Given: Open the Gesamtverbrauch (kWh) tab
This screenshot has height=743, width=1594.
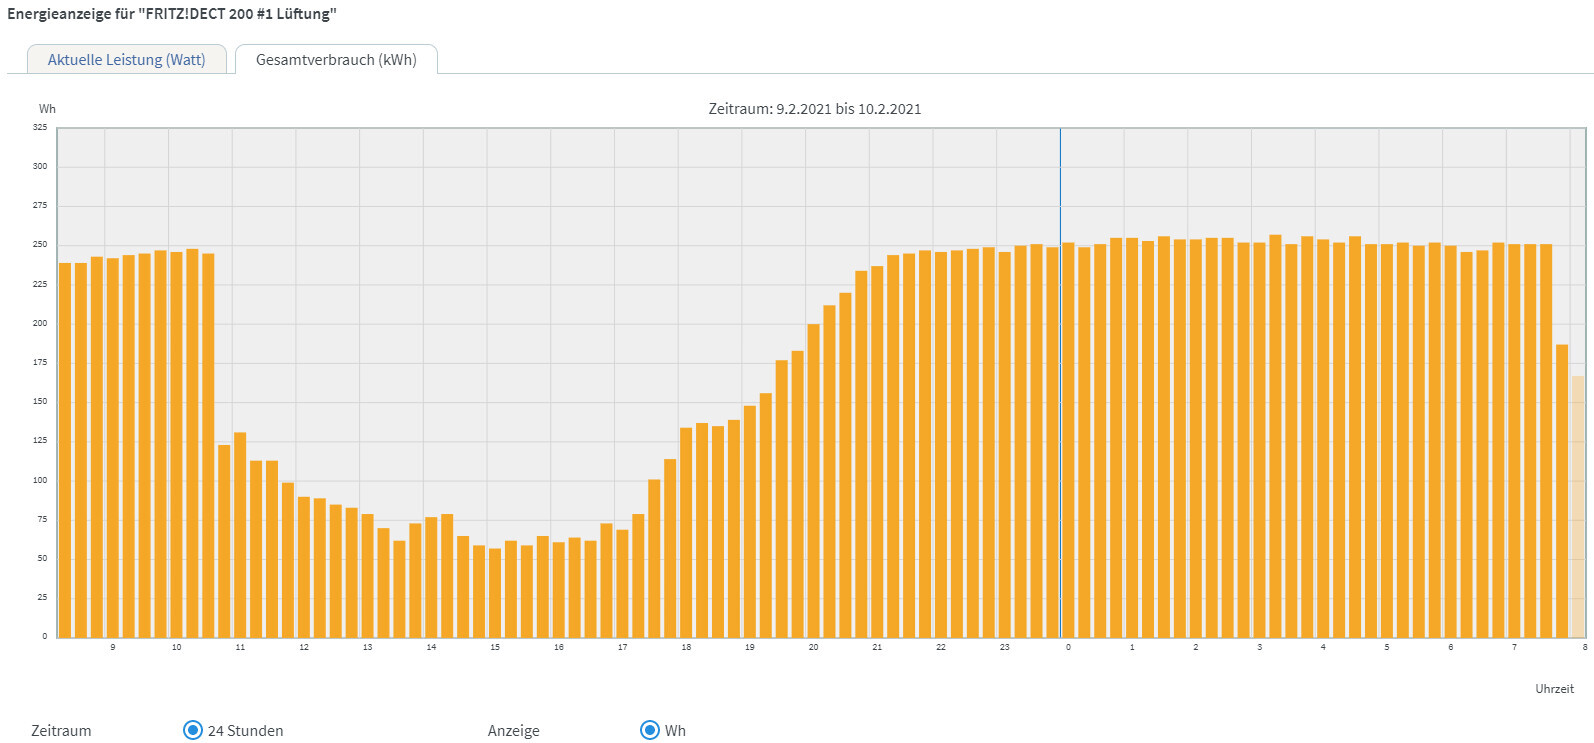Looking at the screenshot, I should [336, 60].
